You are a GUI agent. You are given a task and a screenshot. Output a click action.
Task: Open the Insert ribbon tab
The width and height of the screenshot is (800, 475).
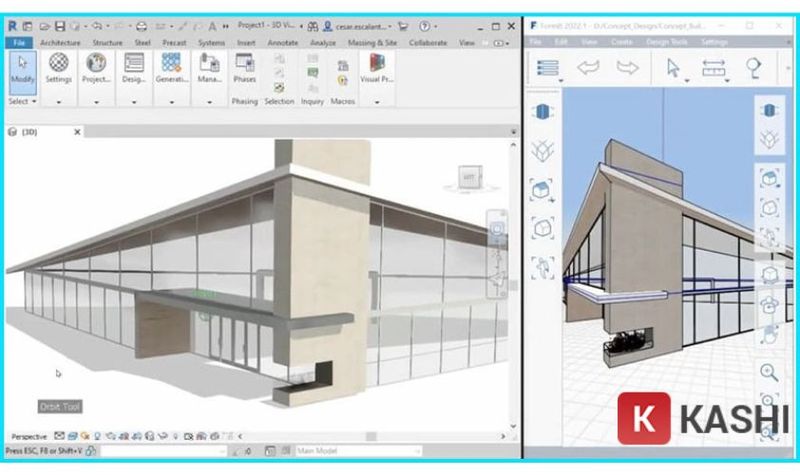coord(246,43)
